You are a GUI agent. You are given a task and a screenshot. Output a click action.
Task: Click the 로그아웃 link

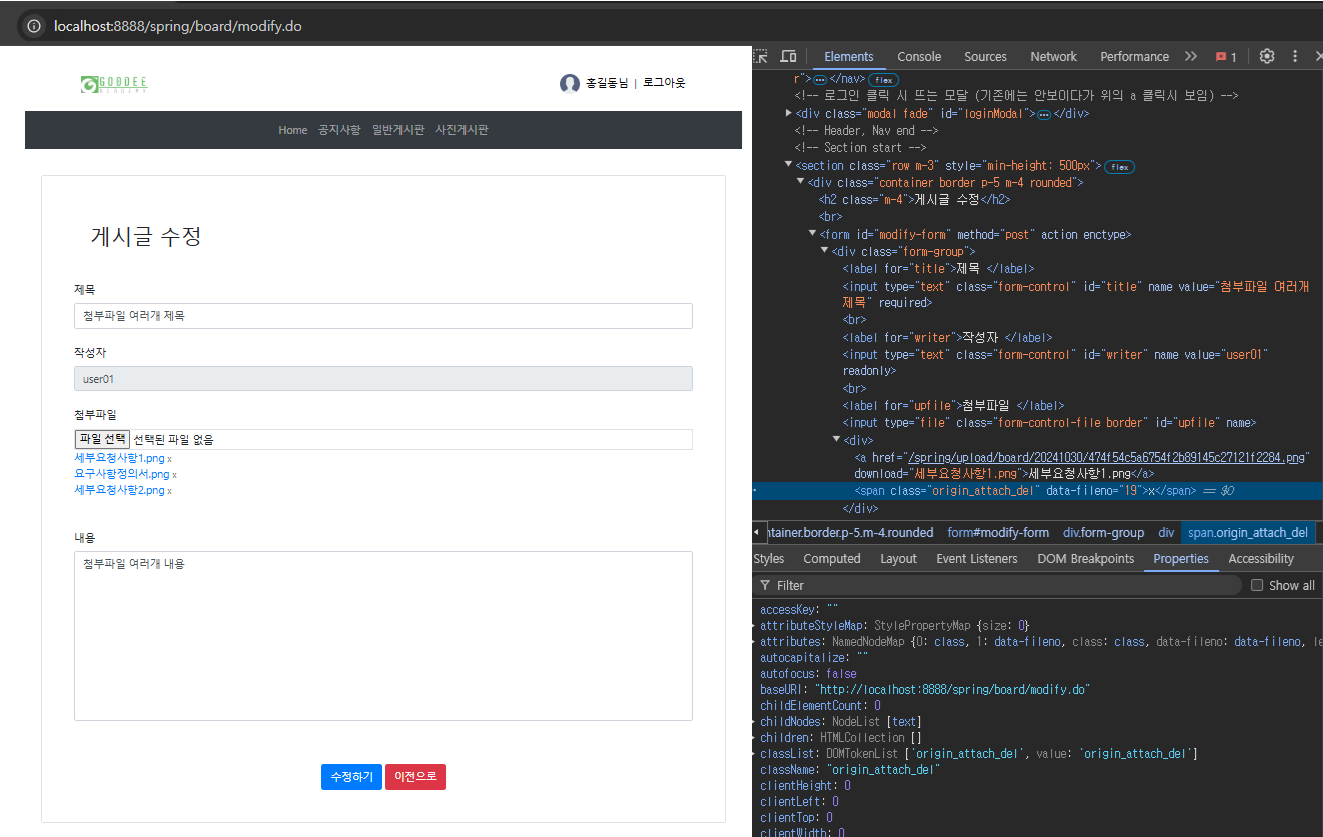pos(664,83)
